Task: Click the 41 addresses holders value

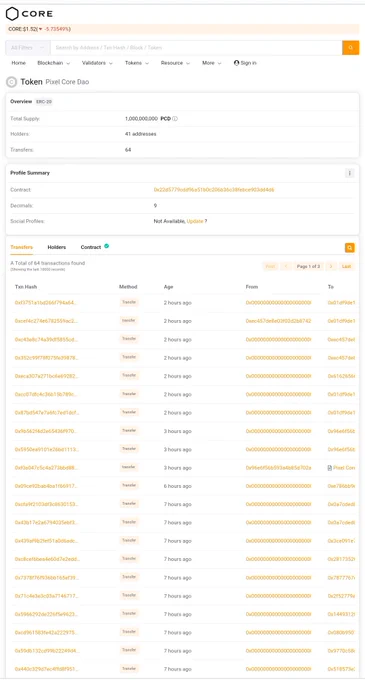Action: (x=140, y=134)
